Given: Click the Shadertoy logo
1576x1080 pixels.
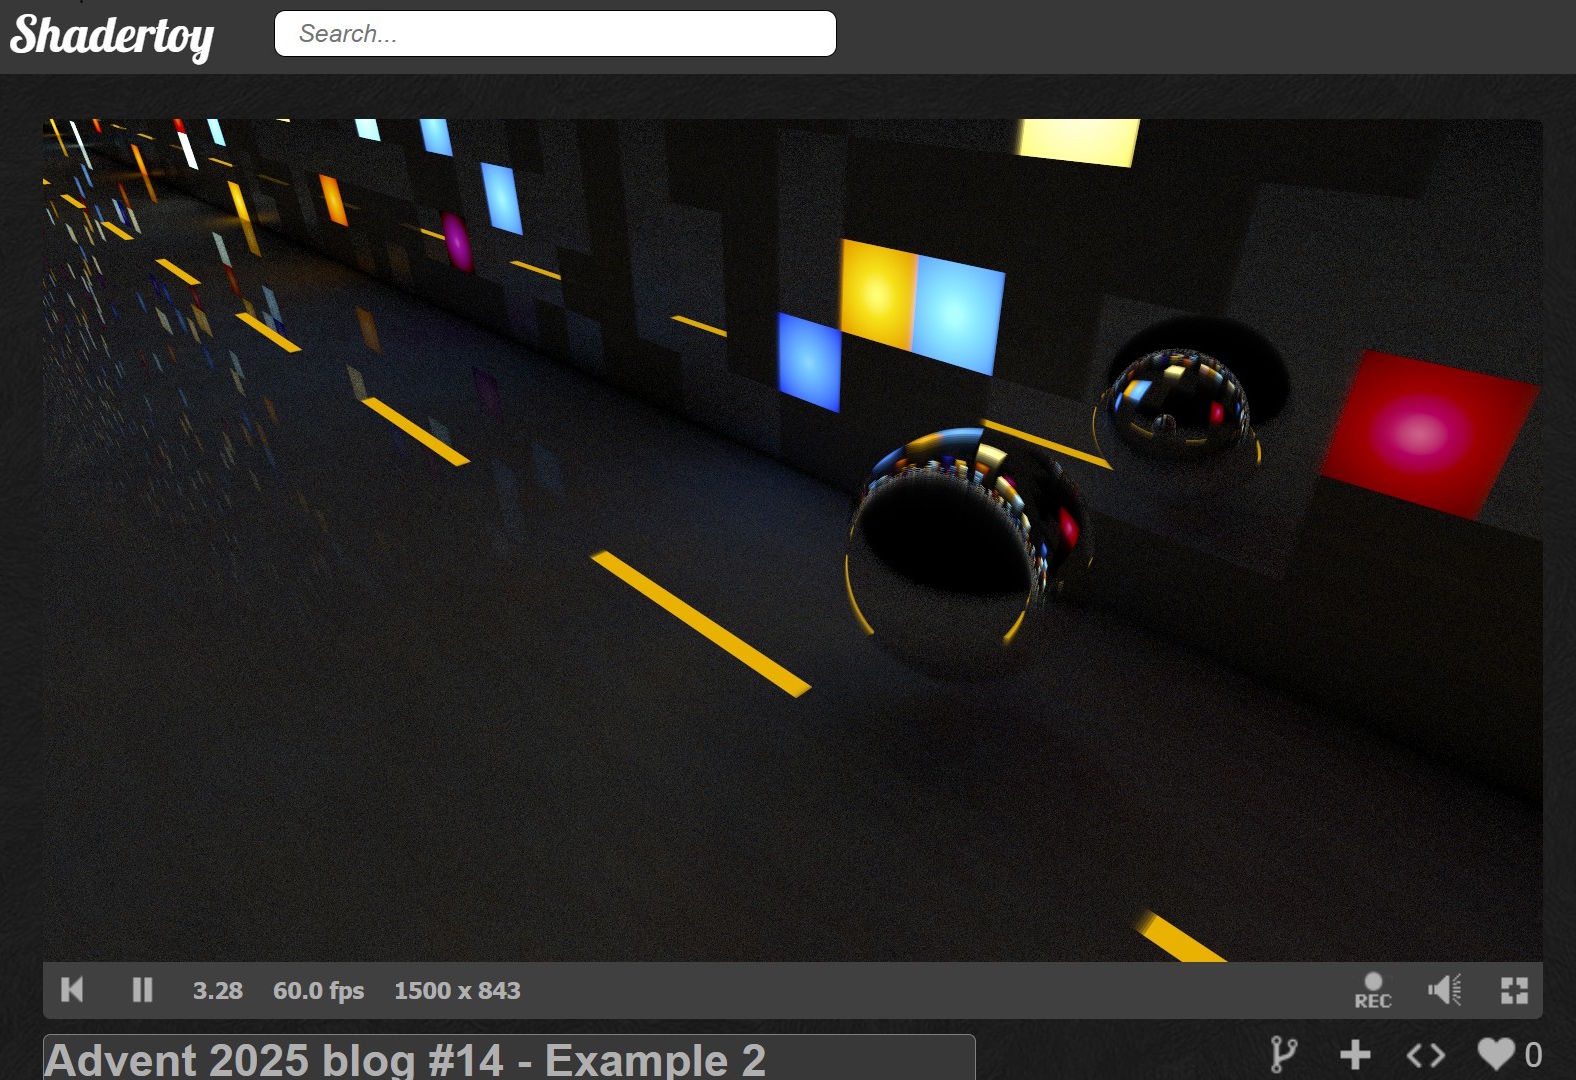Looking at the screenshot, I should [x=112, y=36].
